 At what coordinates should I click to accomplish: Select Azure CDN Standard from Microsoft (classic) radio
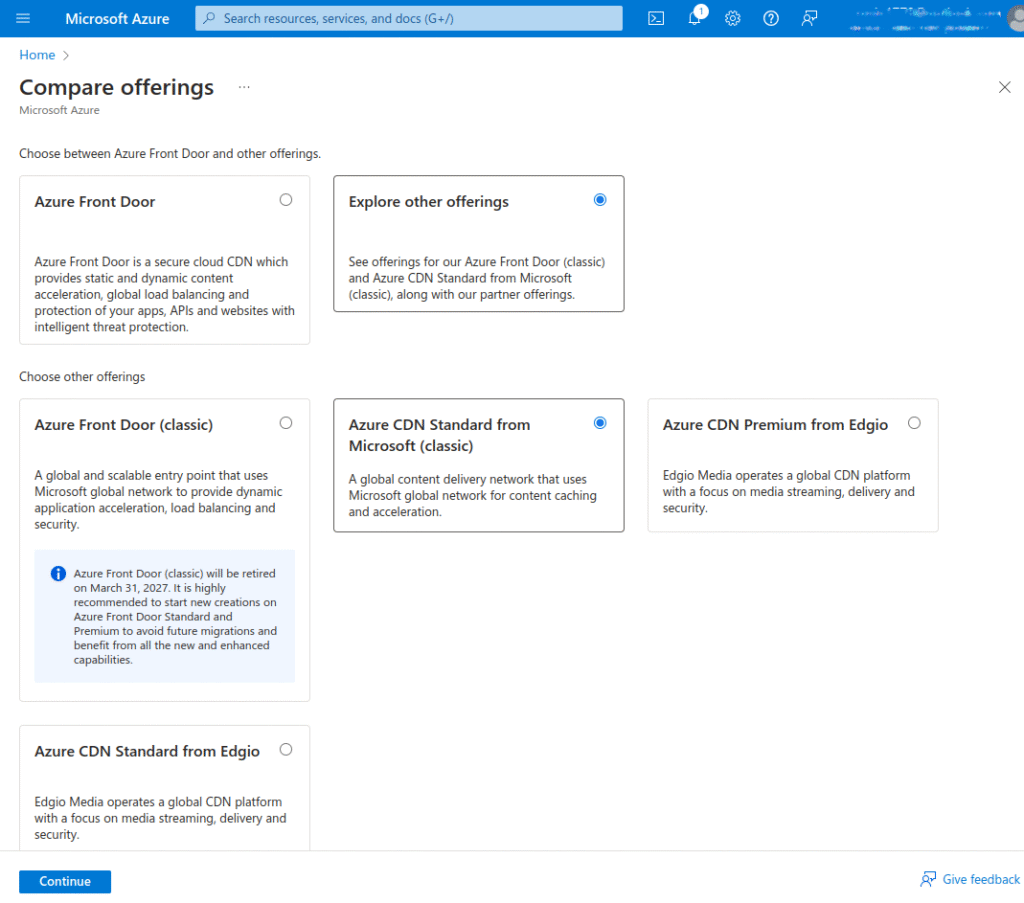click(600, 423)
